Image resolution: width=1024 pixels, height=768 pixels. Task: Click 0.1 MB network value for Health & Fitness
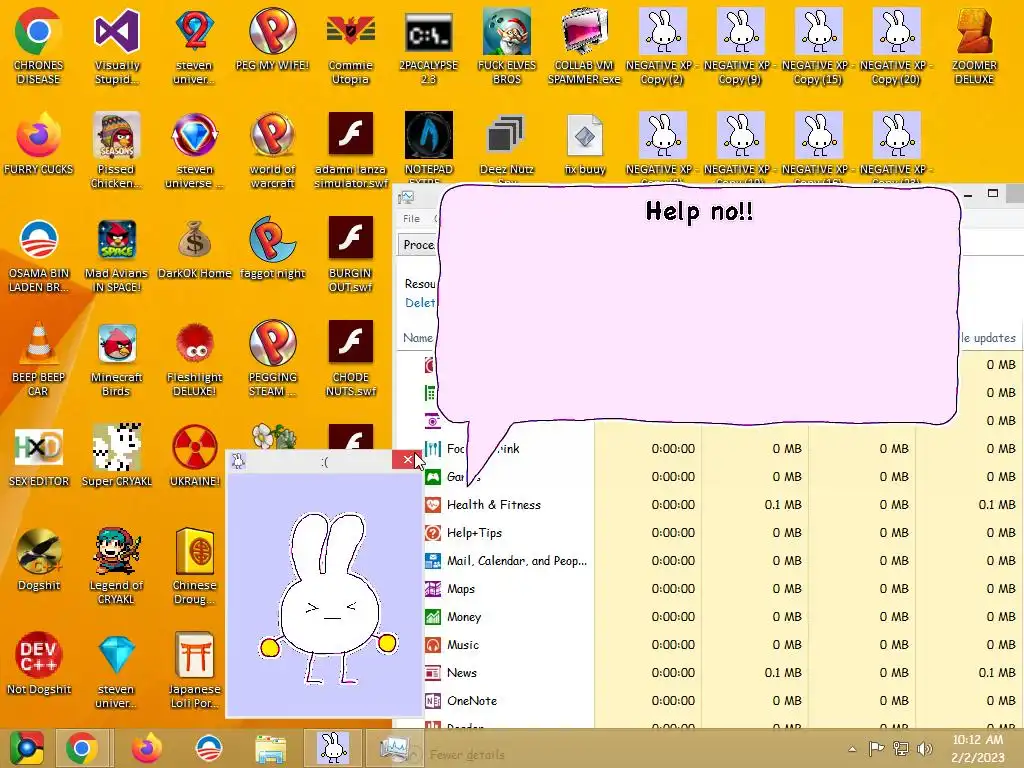tap(782, 504)
